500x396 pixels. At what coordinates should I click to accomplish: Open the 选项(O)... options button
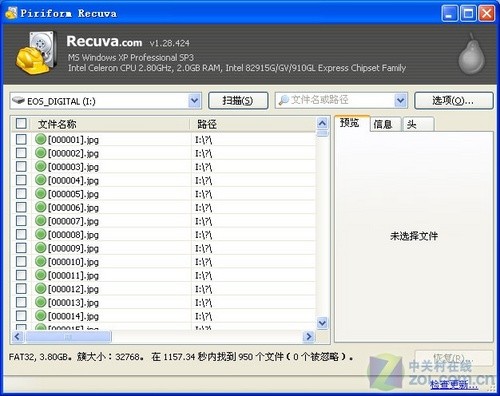point(453,100)
